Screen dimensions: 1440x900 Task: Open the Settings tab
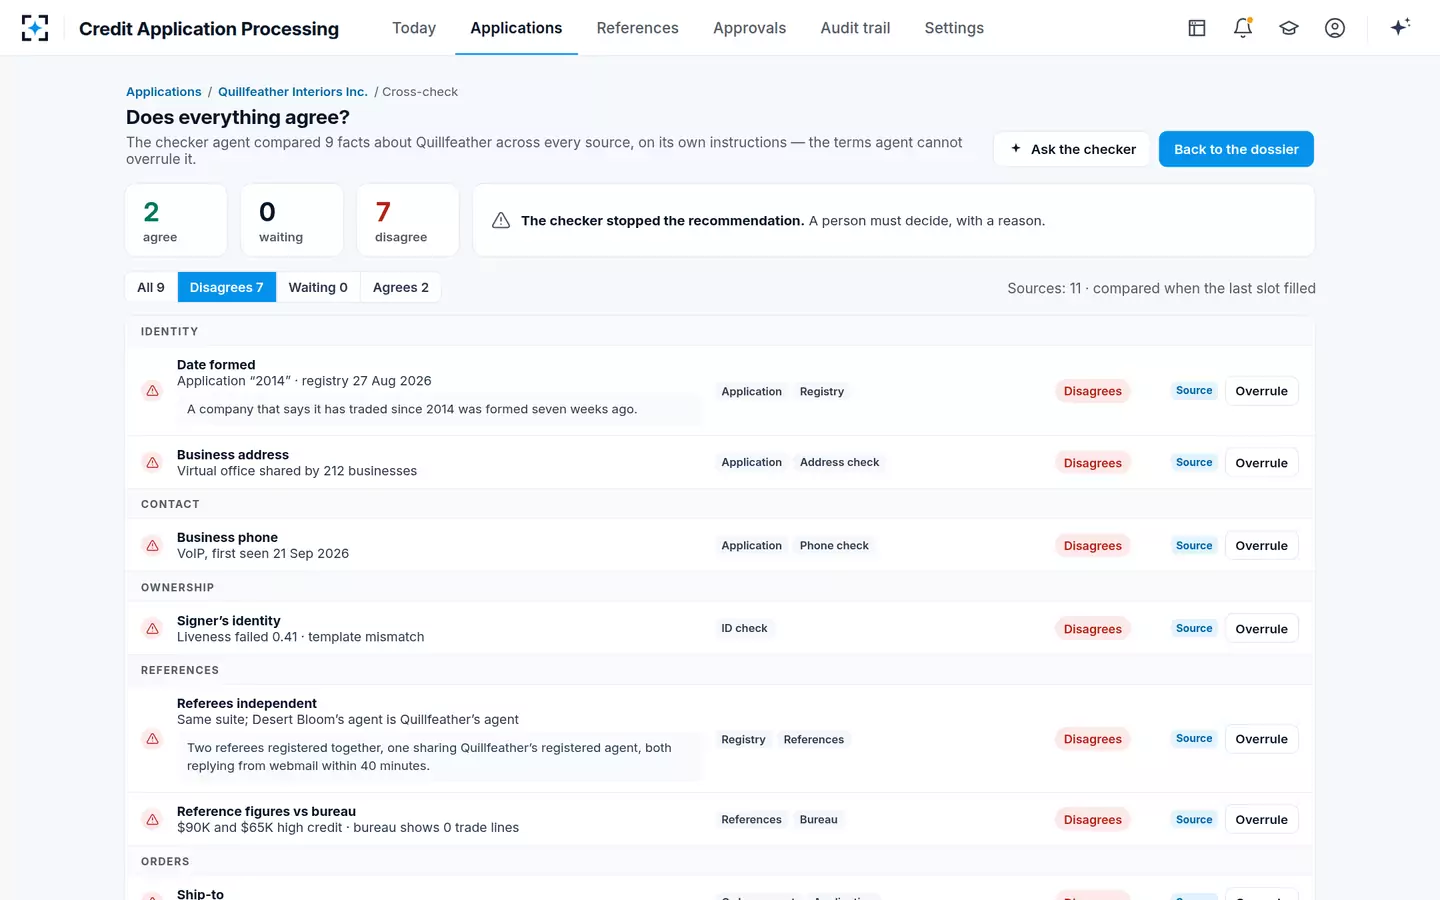(x=954, y=28)
